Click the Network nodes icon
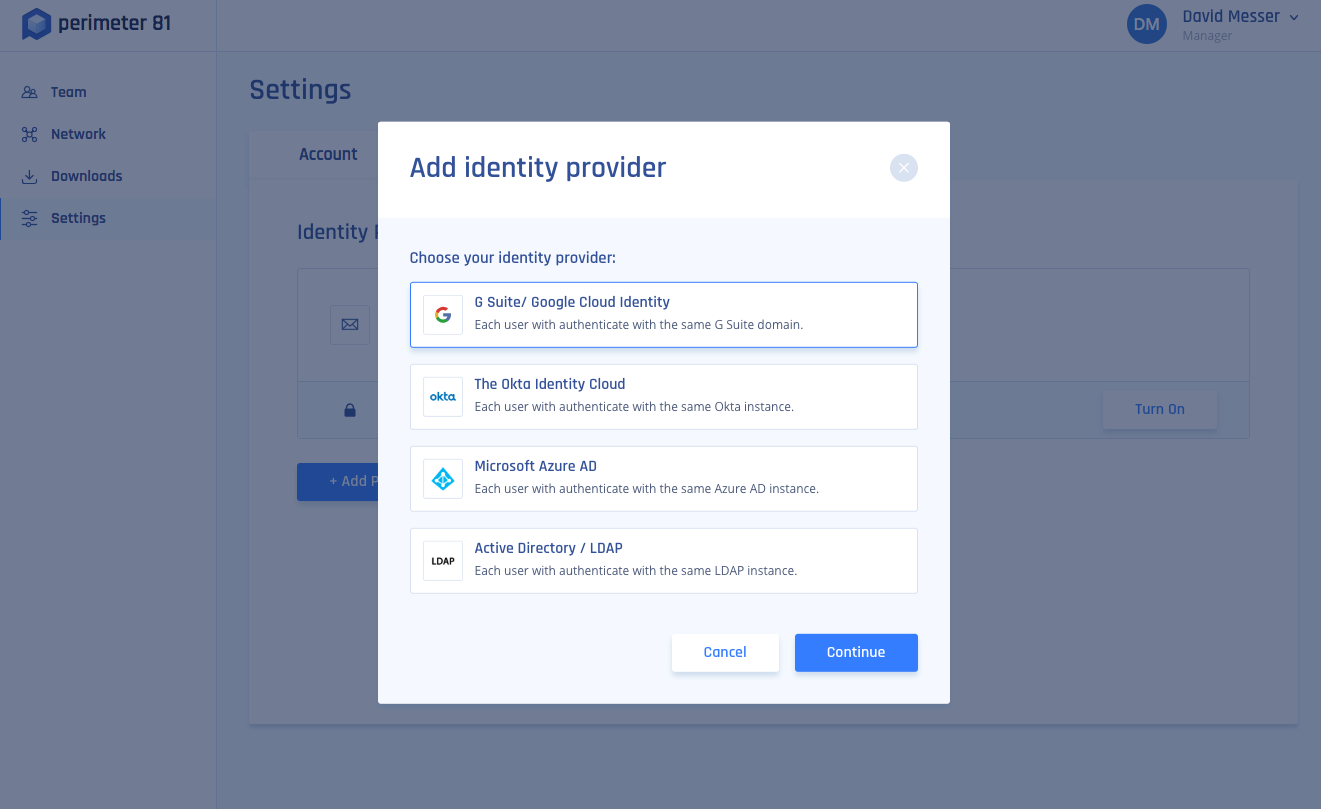Image resolution: width=1321 pixels, height=809 pixels. coord(29,134)
